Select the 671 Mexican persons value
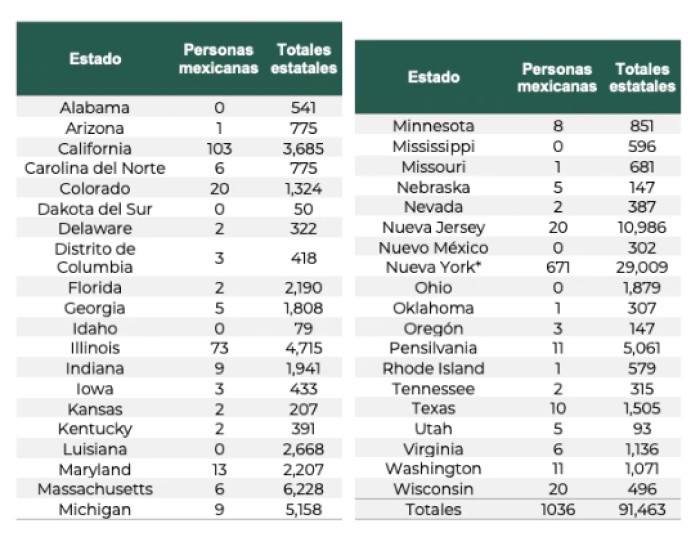 coord(557,268)
